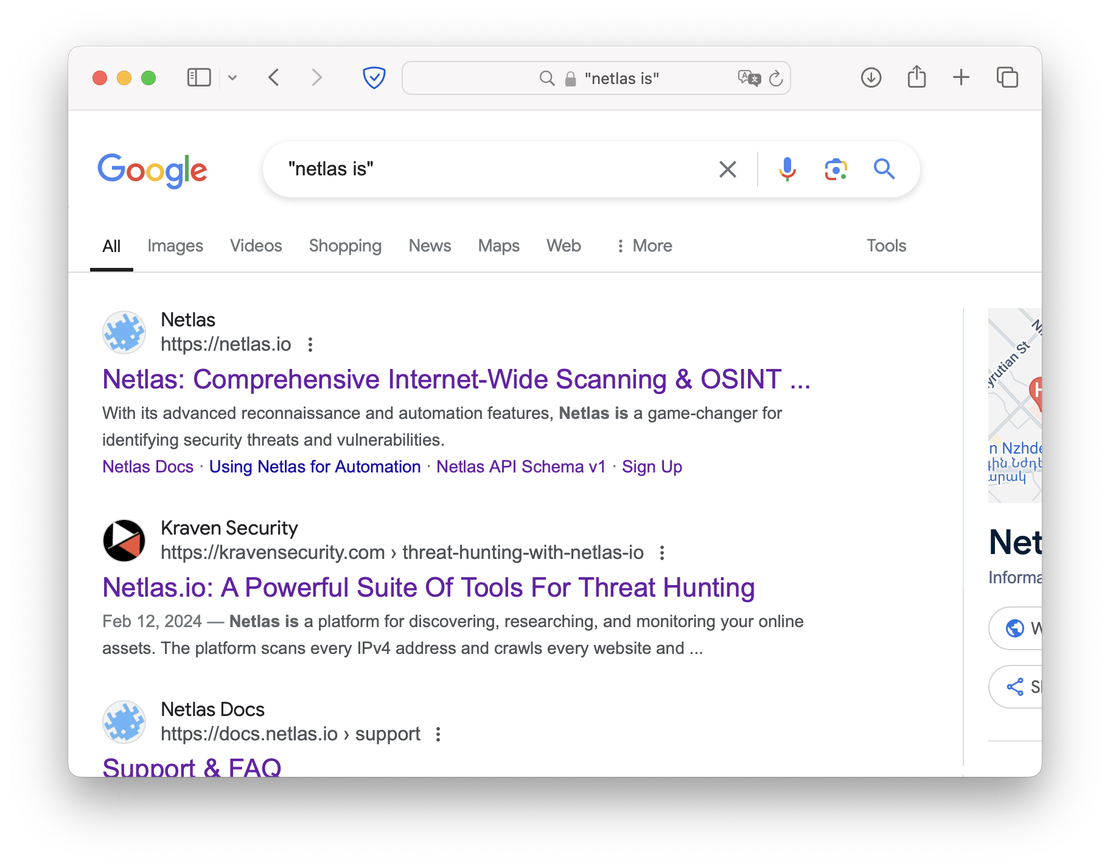
Task: Switch to the News tab
Action: pos(429,246)
